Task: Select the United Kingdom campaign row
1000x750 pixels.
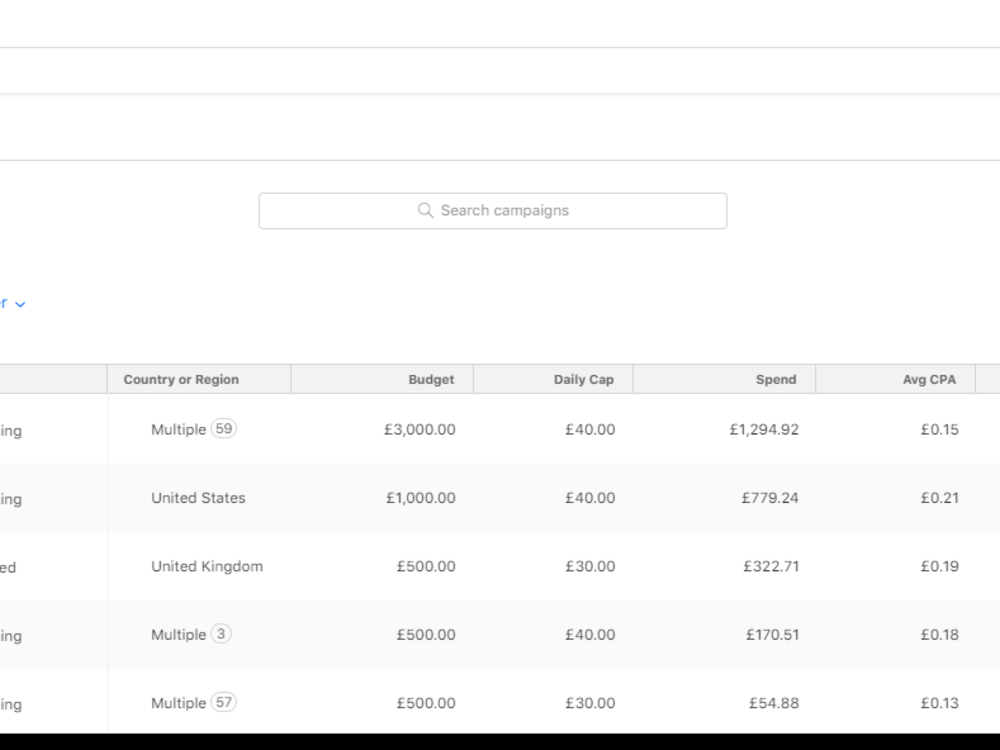Action: click(x=500, y=566)
